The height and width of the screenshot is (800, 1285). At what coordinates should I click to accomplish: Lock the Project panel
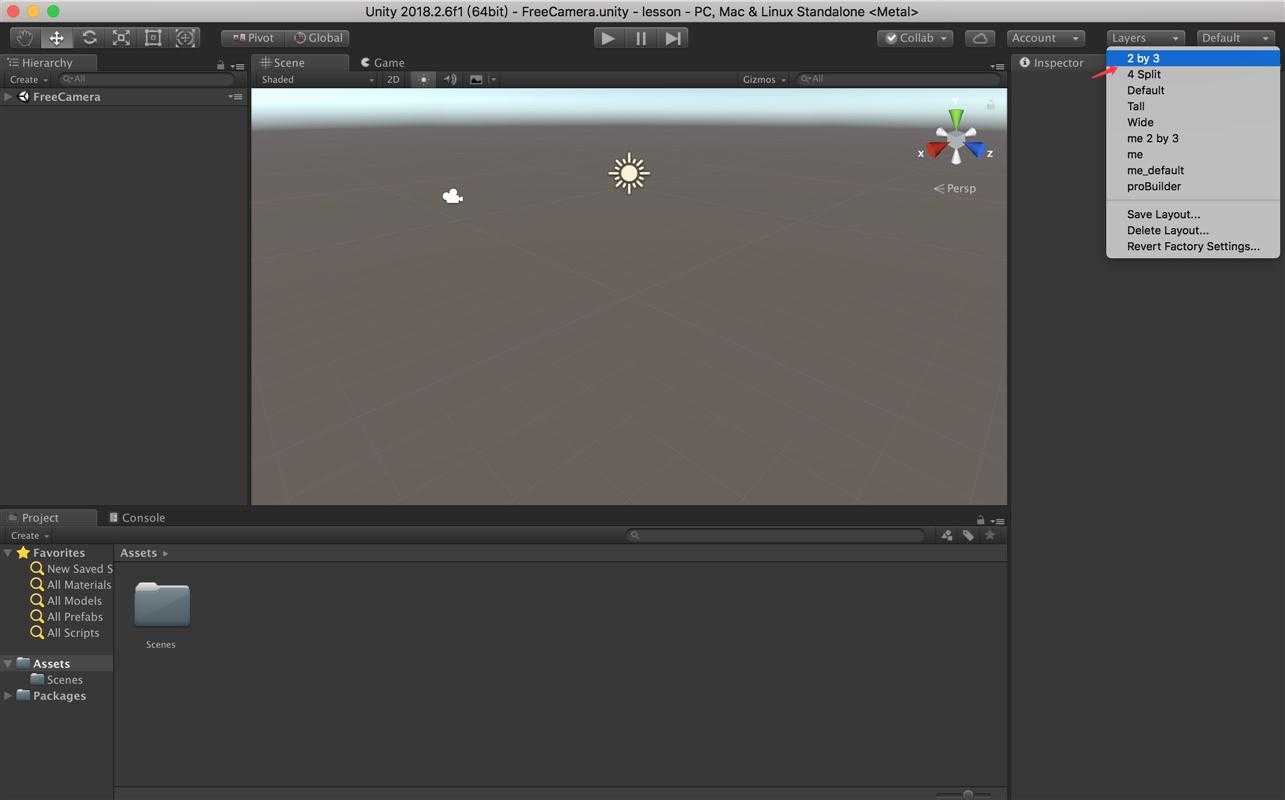[981, 520]
